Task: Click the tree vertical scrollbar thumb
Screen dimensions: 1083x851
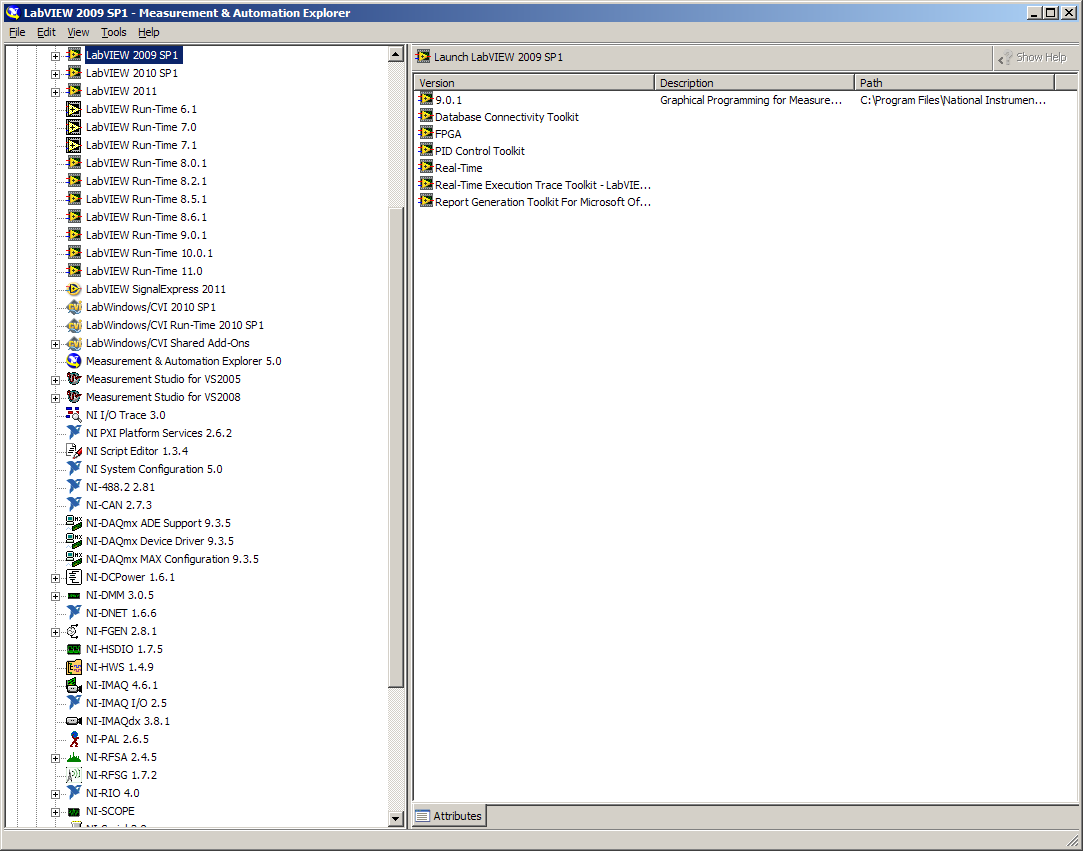Action: 396,446
